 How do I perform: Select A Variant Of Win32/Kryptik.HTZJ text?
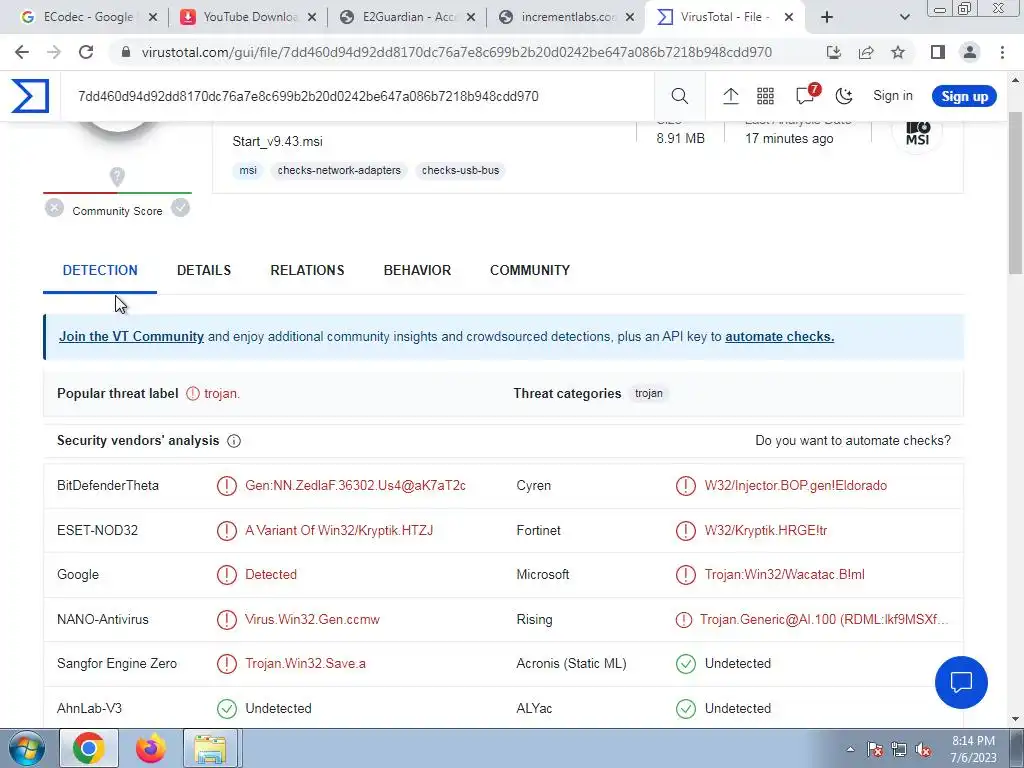pyautogui.click(x=339, y=530)
